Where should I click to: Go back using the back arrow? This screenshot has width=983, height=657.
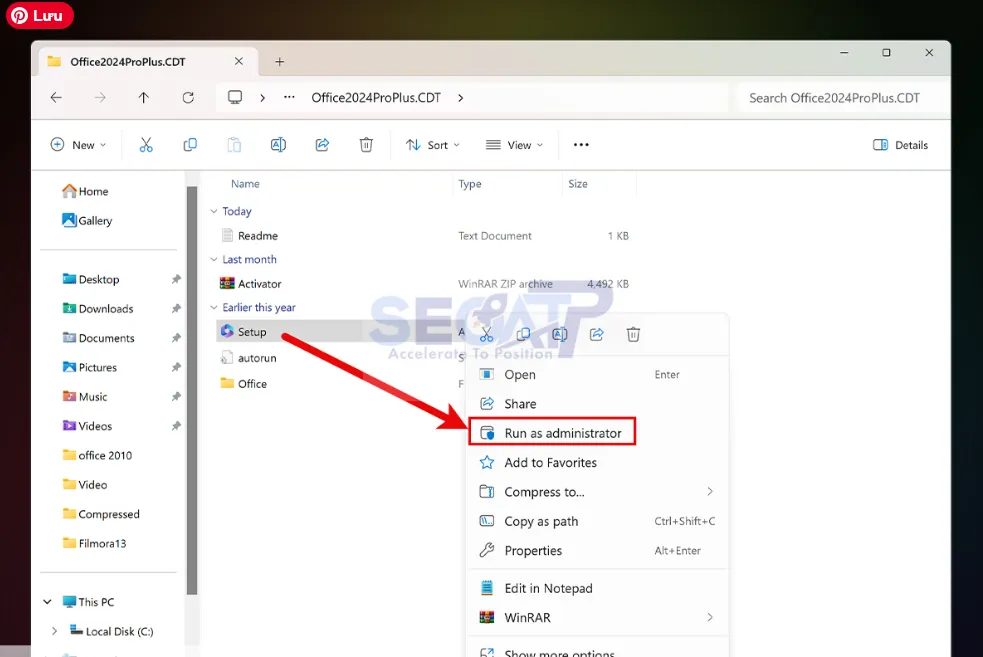click(56, 97)
